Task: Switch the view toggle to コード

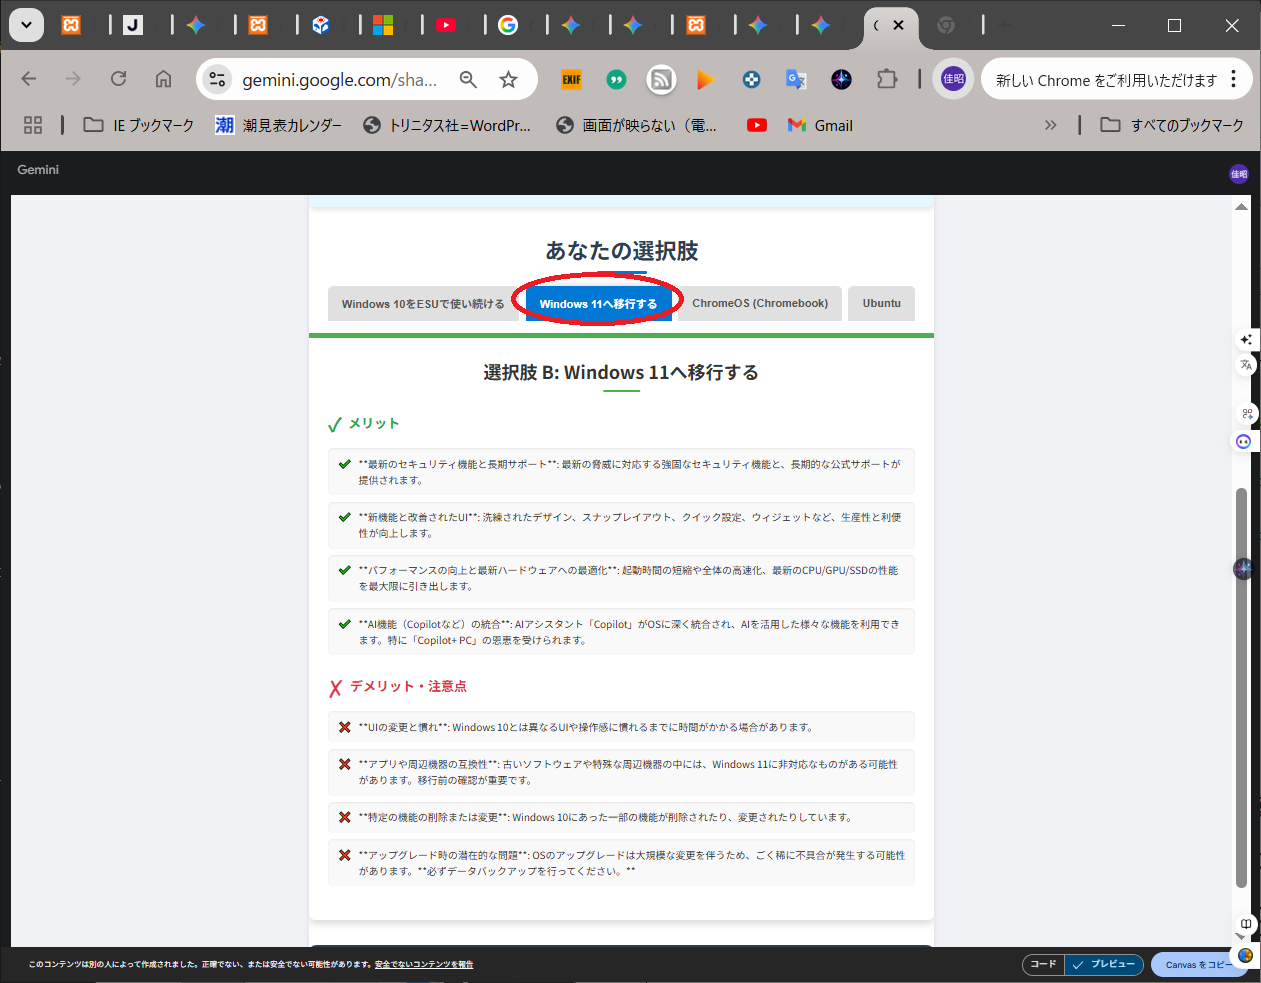Action: coord(1043,964)
